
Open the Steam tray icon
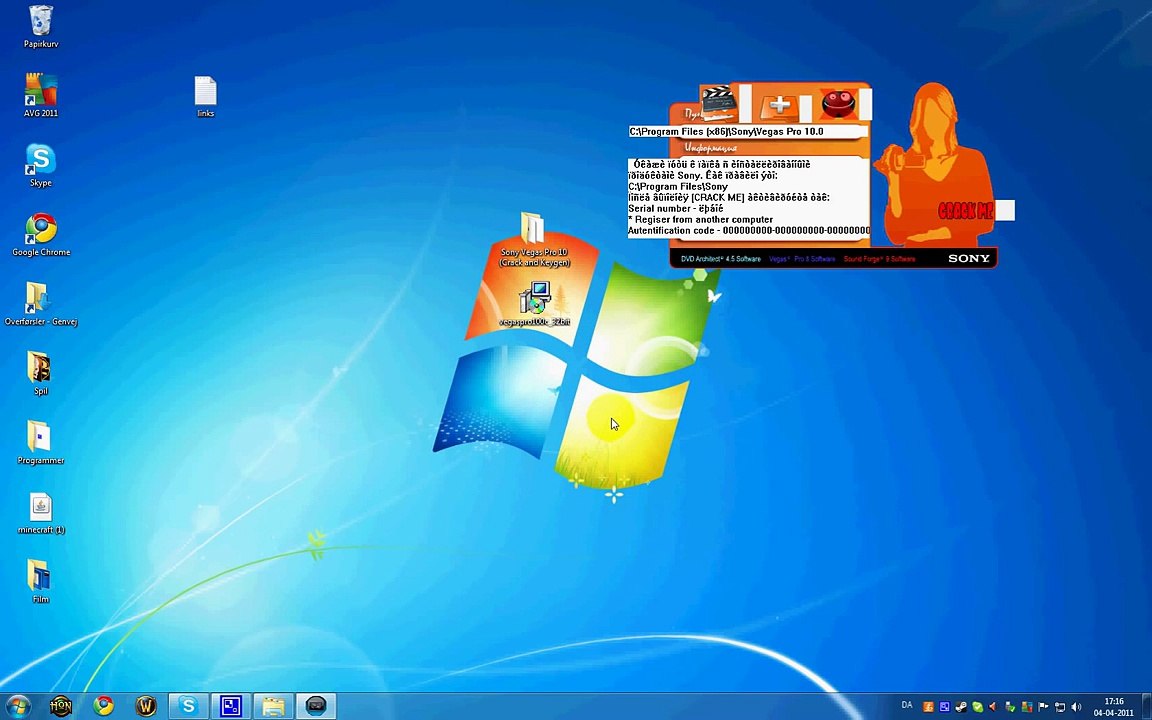pos(961,707)
